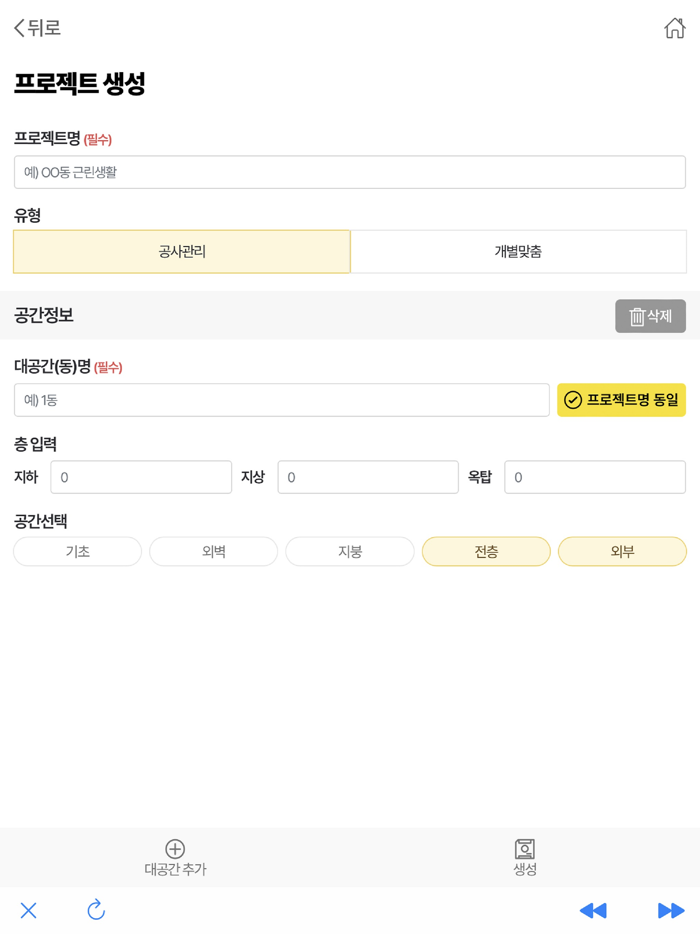Click the back arrow icon next to 뒤로
This screenshot has width=700, height=934.
coord(18,29)
